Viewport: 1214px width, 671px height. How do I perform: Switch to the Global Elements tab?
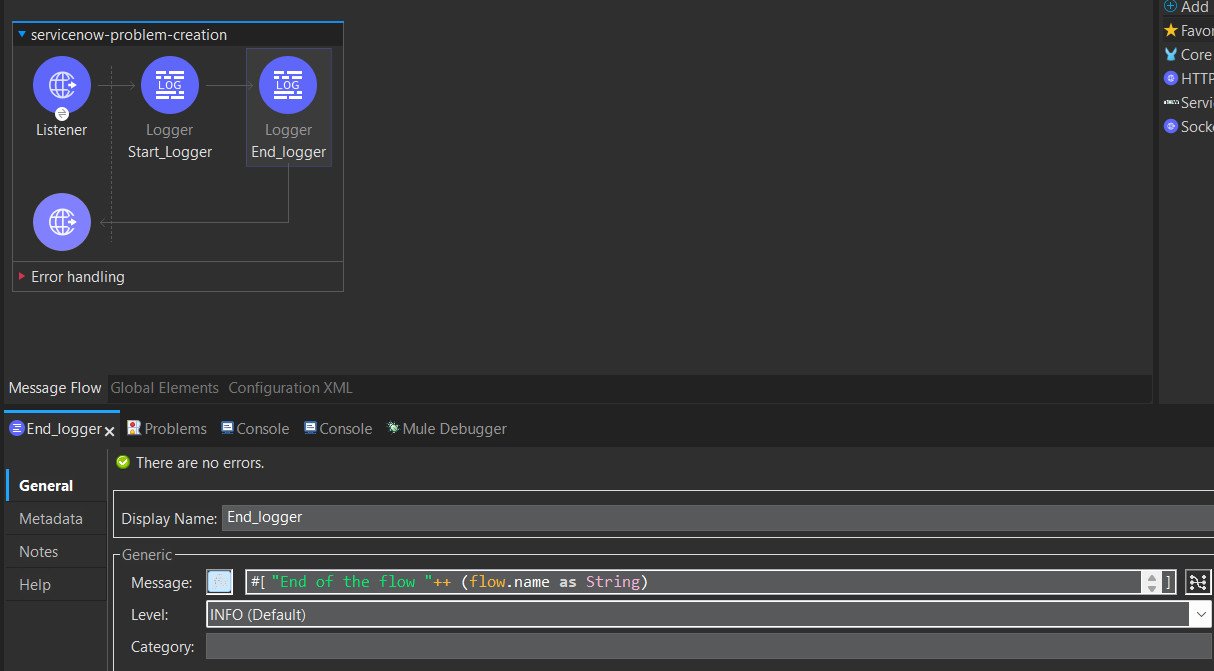click(x=164, y=388)
